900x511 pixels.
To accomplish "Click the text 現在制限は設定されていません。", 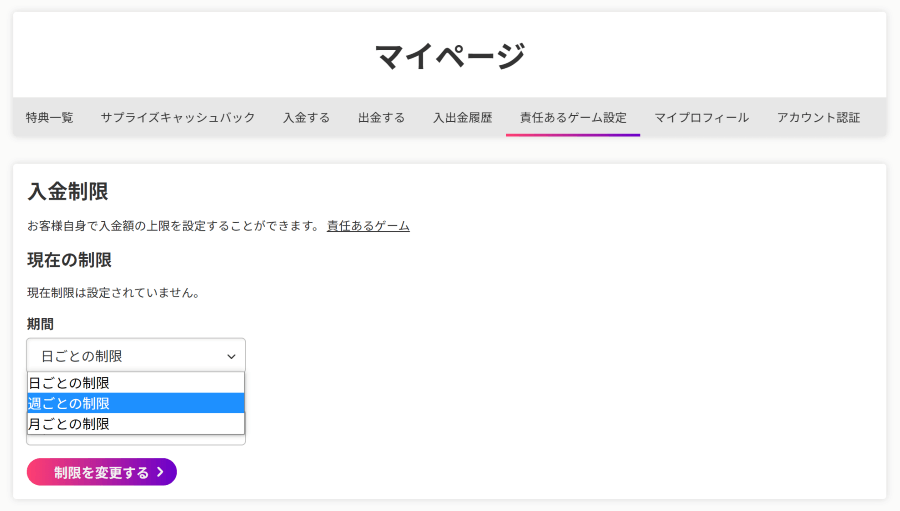I will tap(114, 293).
